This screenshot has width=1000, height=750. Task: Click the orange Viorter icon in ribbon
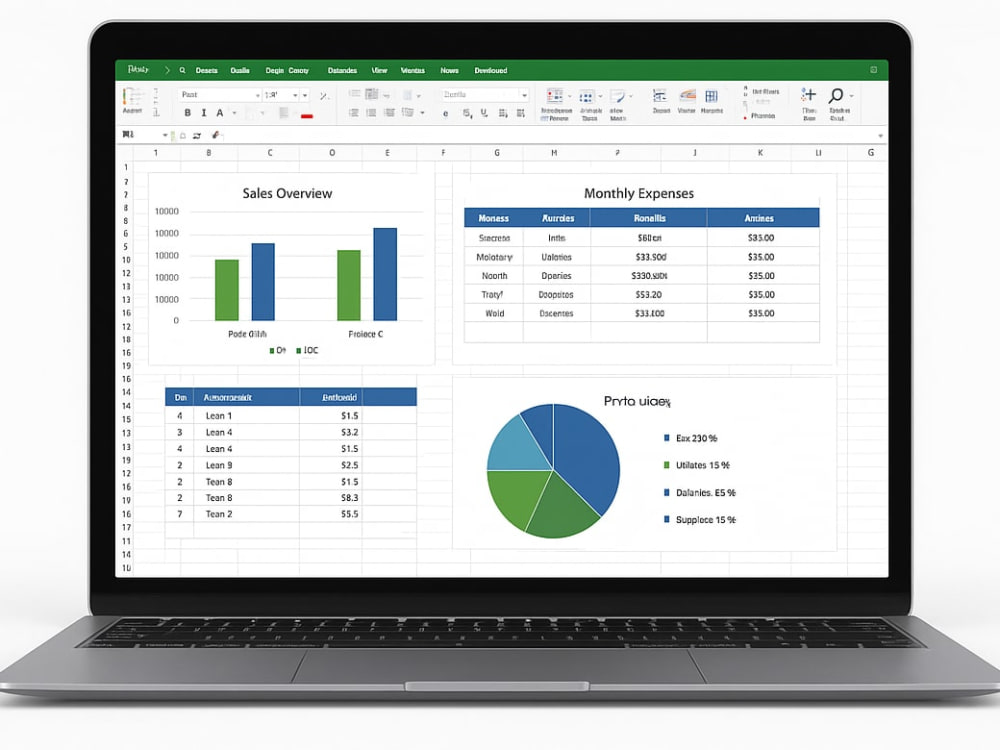pyautogui.click(x=687, y=96)
